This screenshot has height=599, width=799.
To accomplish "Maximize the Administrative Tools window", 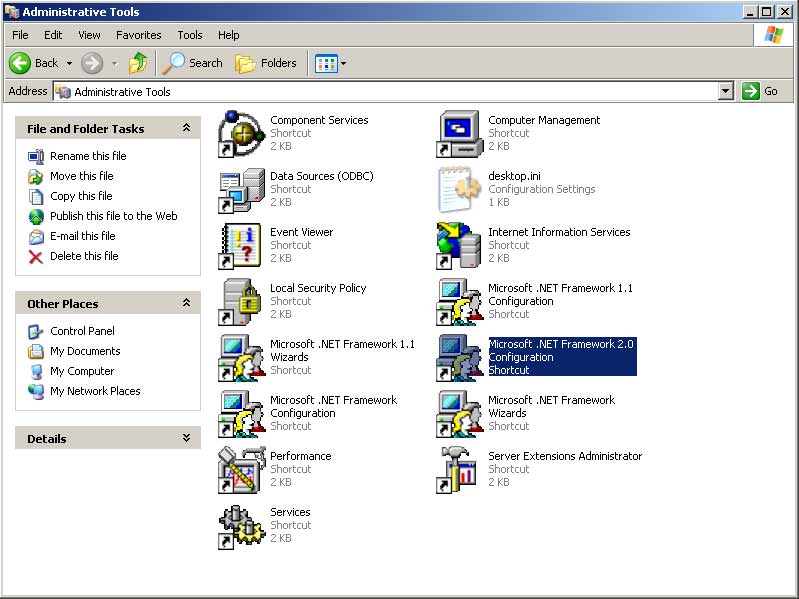I will point(766,12).
